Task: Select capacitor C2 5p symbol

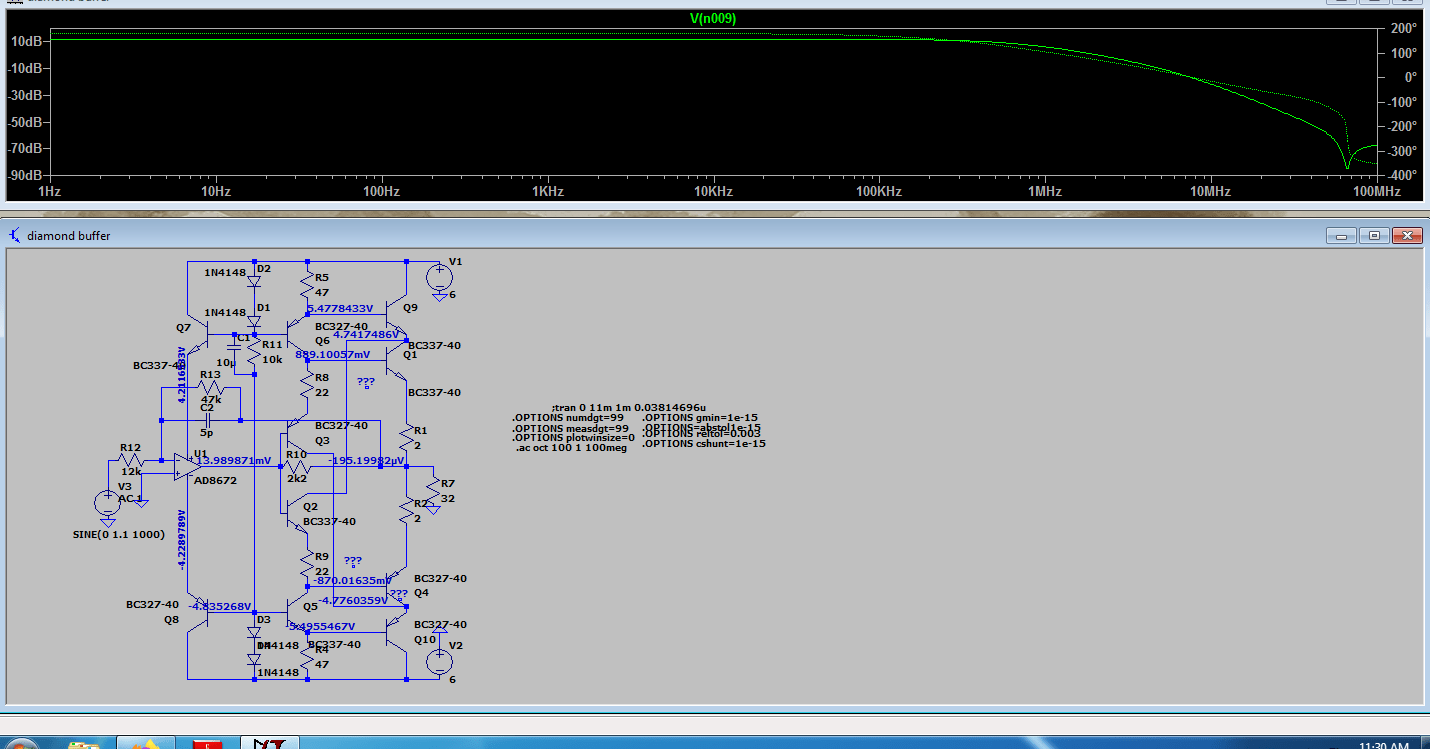Action: pyautogui.click(x=207, y=420)
